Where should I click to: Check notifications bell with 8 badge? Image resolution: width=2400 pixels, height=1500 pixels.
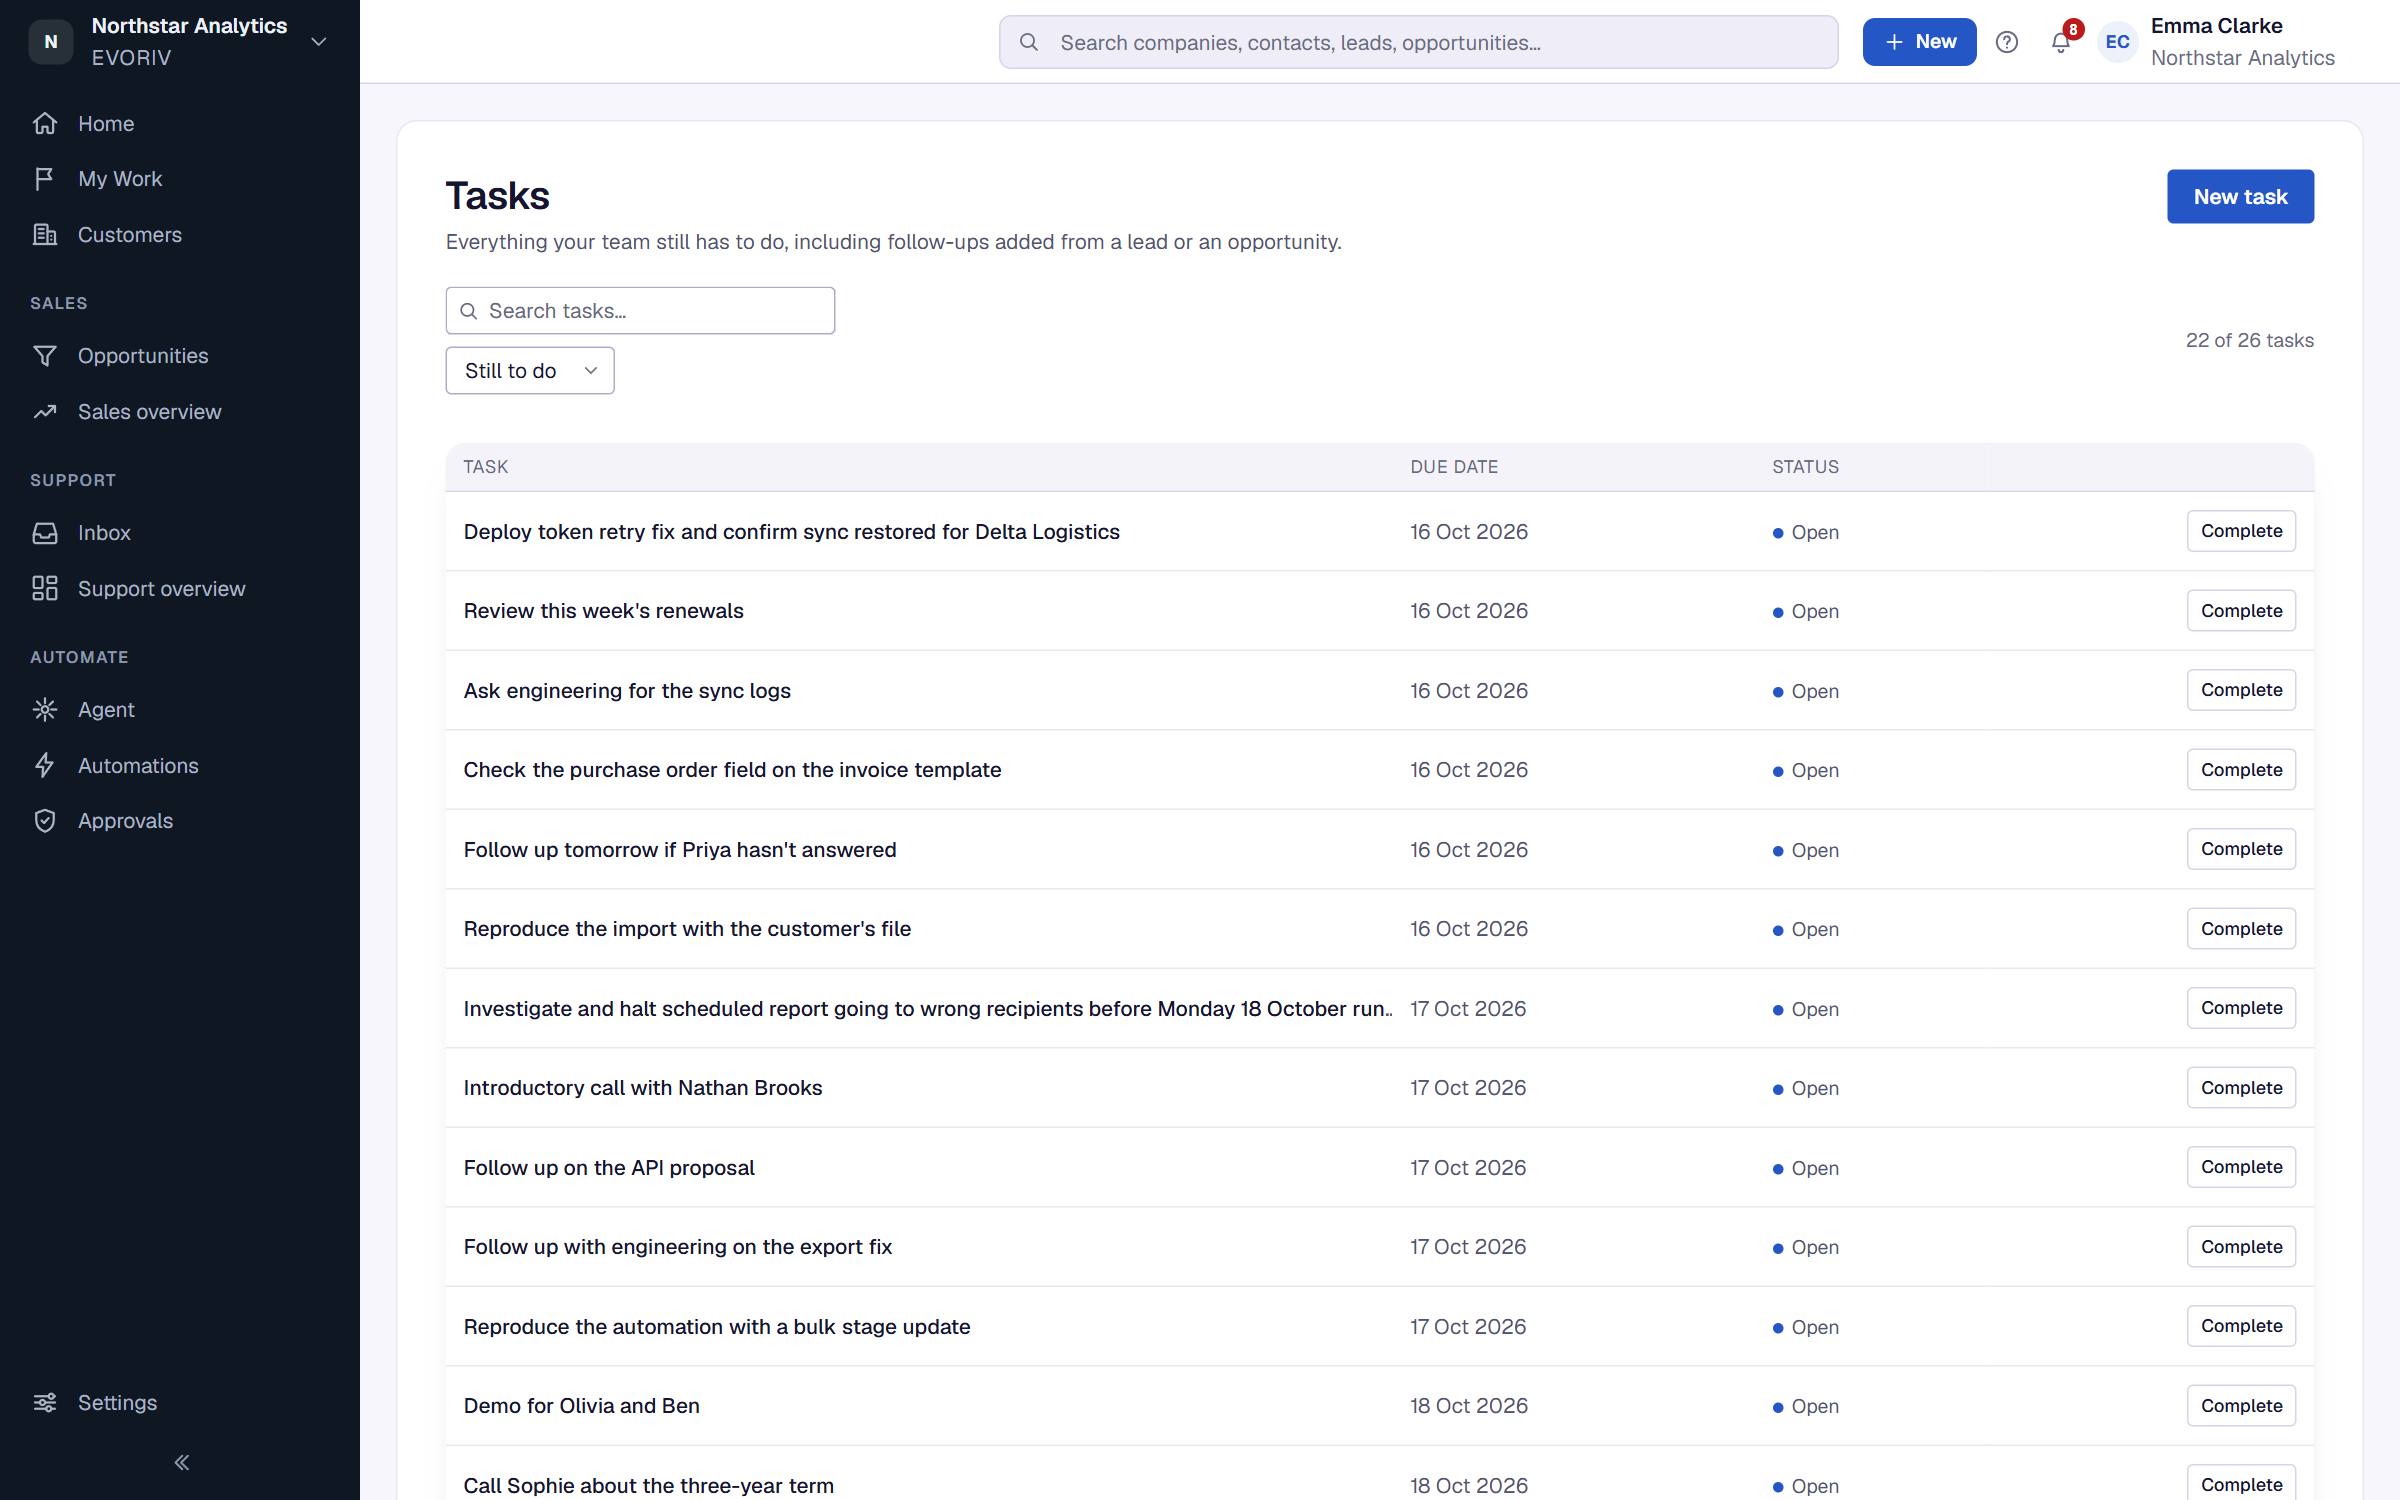[x=2062, y=42]
